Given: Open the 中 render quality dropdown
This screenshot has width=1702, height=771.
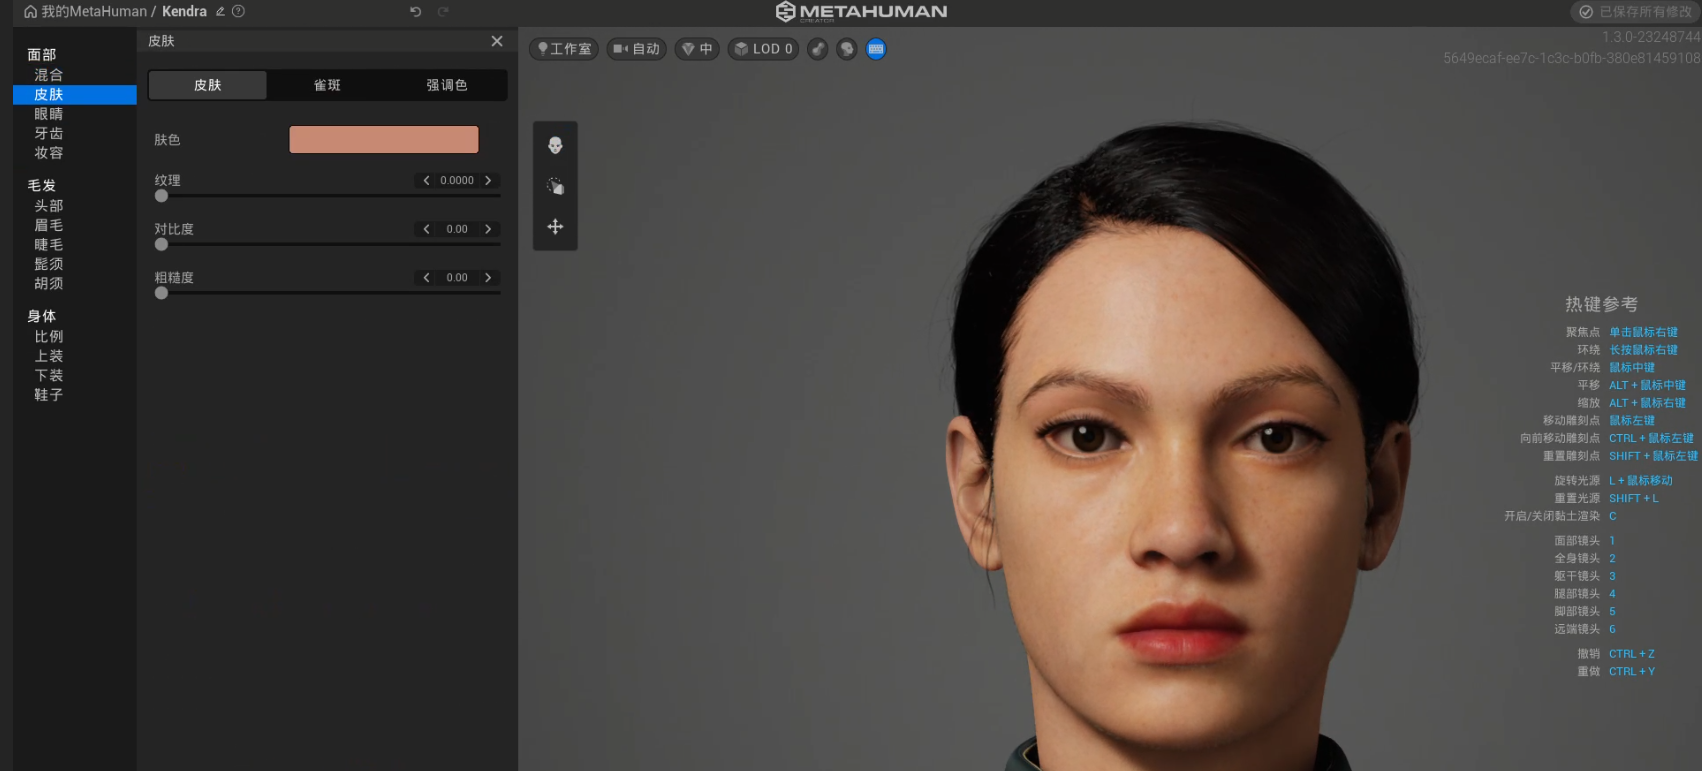Looking at the screenshot, I should [x=697, y=49].
